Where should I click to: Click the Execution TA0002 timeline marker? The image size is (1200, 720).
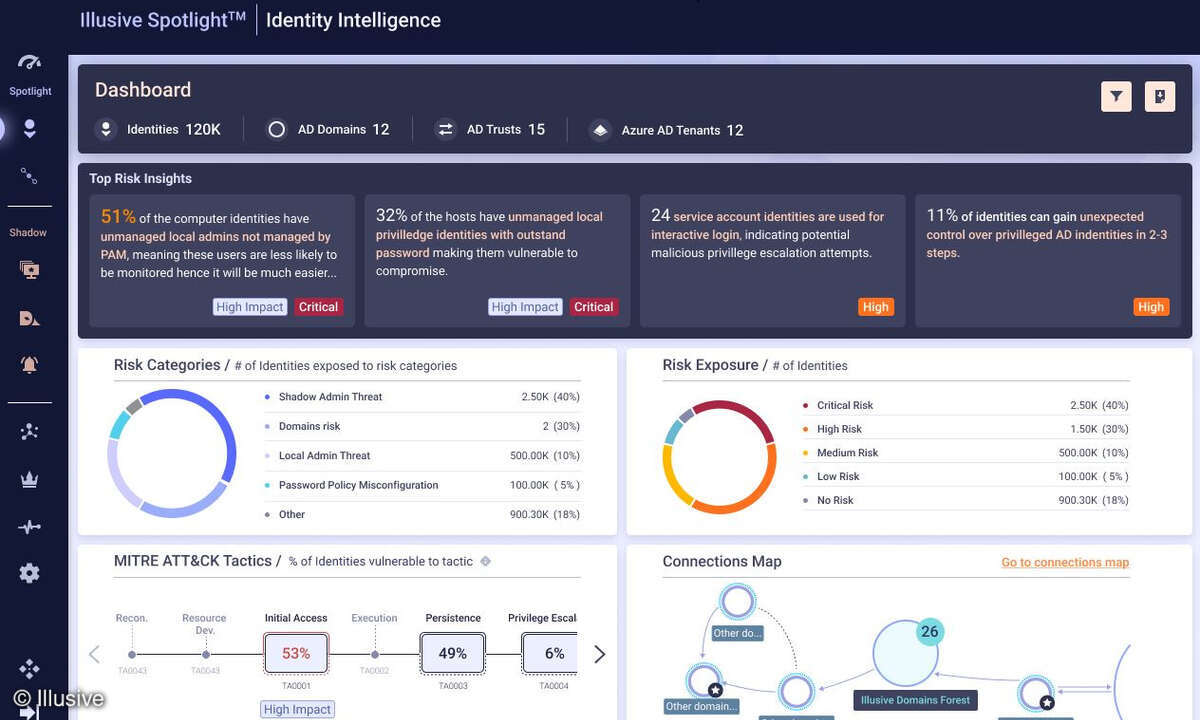[x=374, y=655]
